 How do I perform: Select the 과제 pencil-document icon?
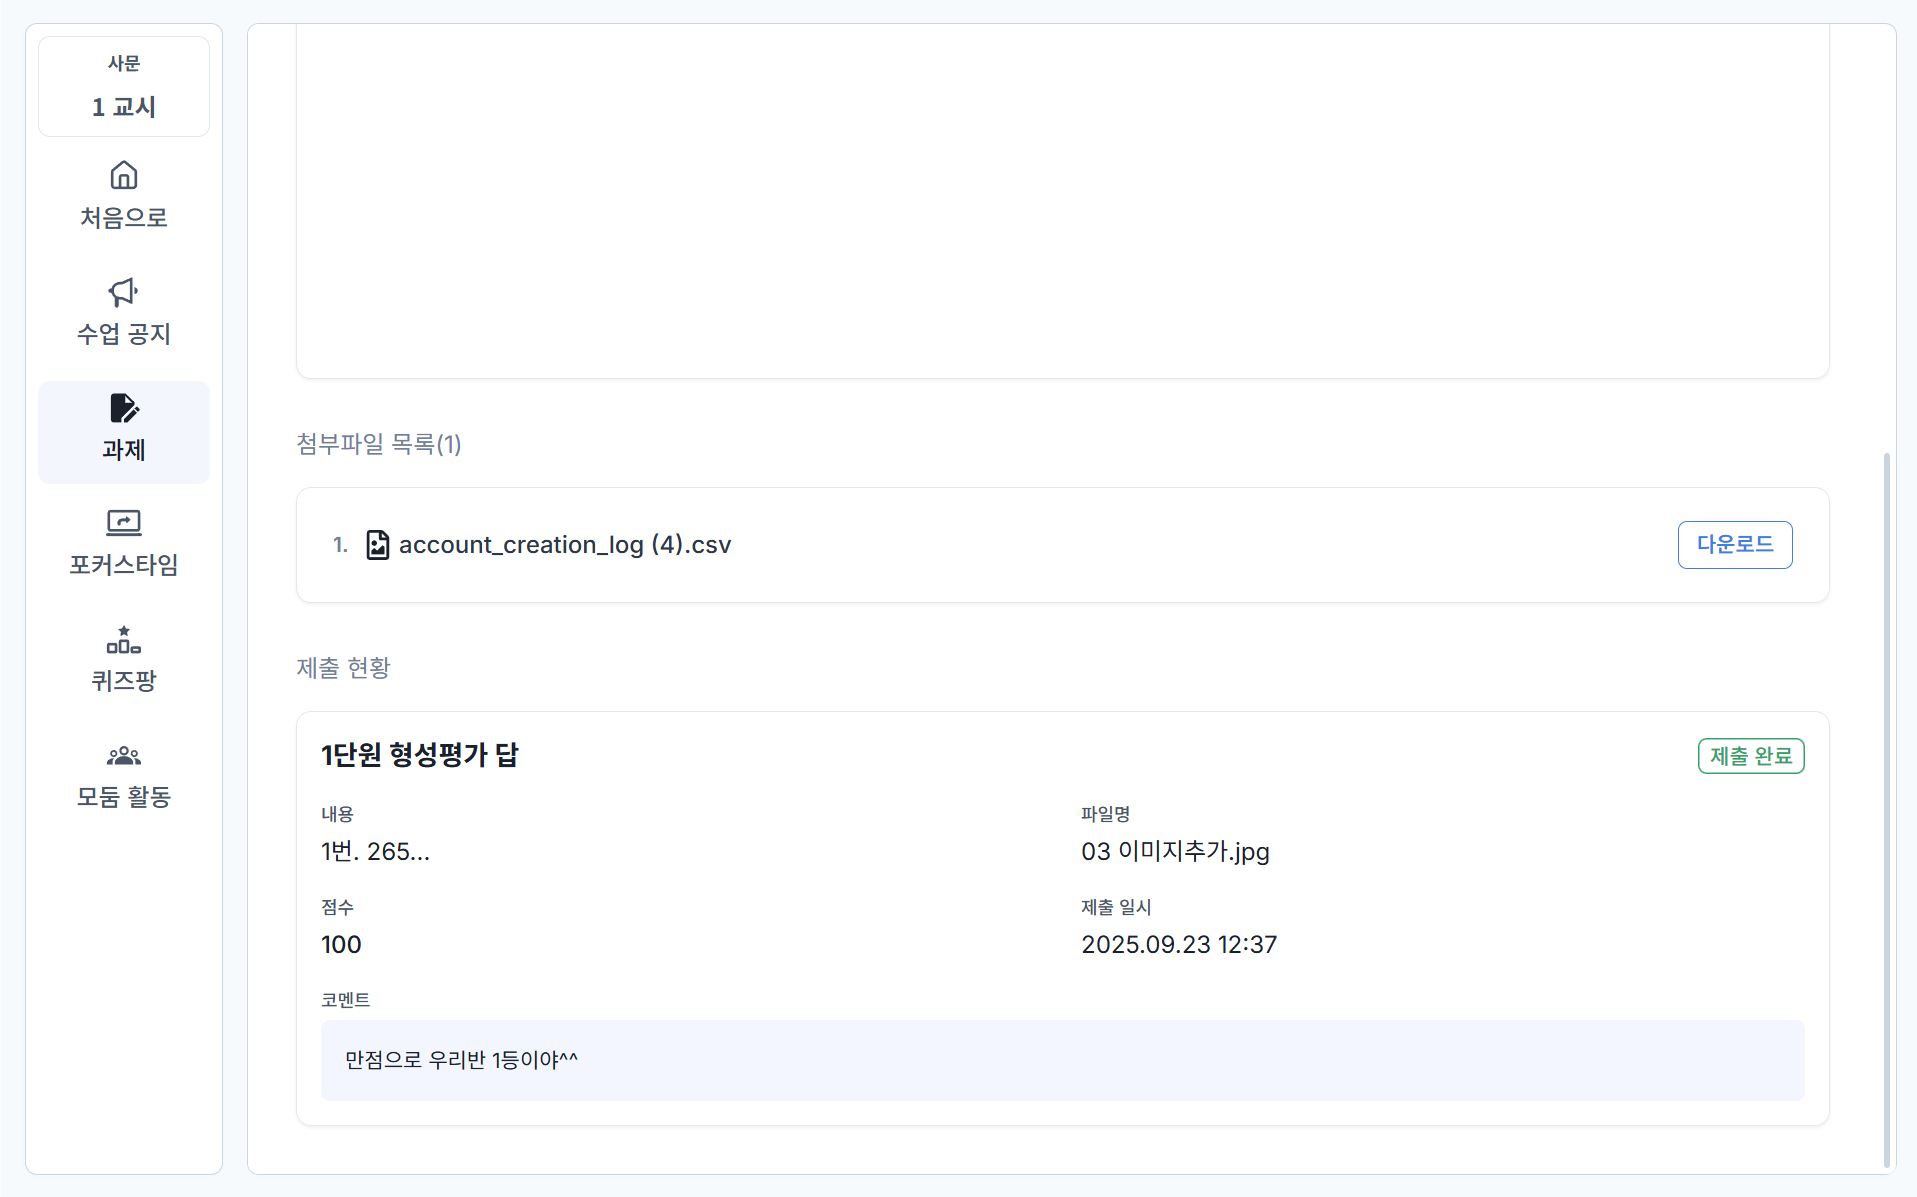124,409
